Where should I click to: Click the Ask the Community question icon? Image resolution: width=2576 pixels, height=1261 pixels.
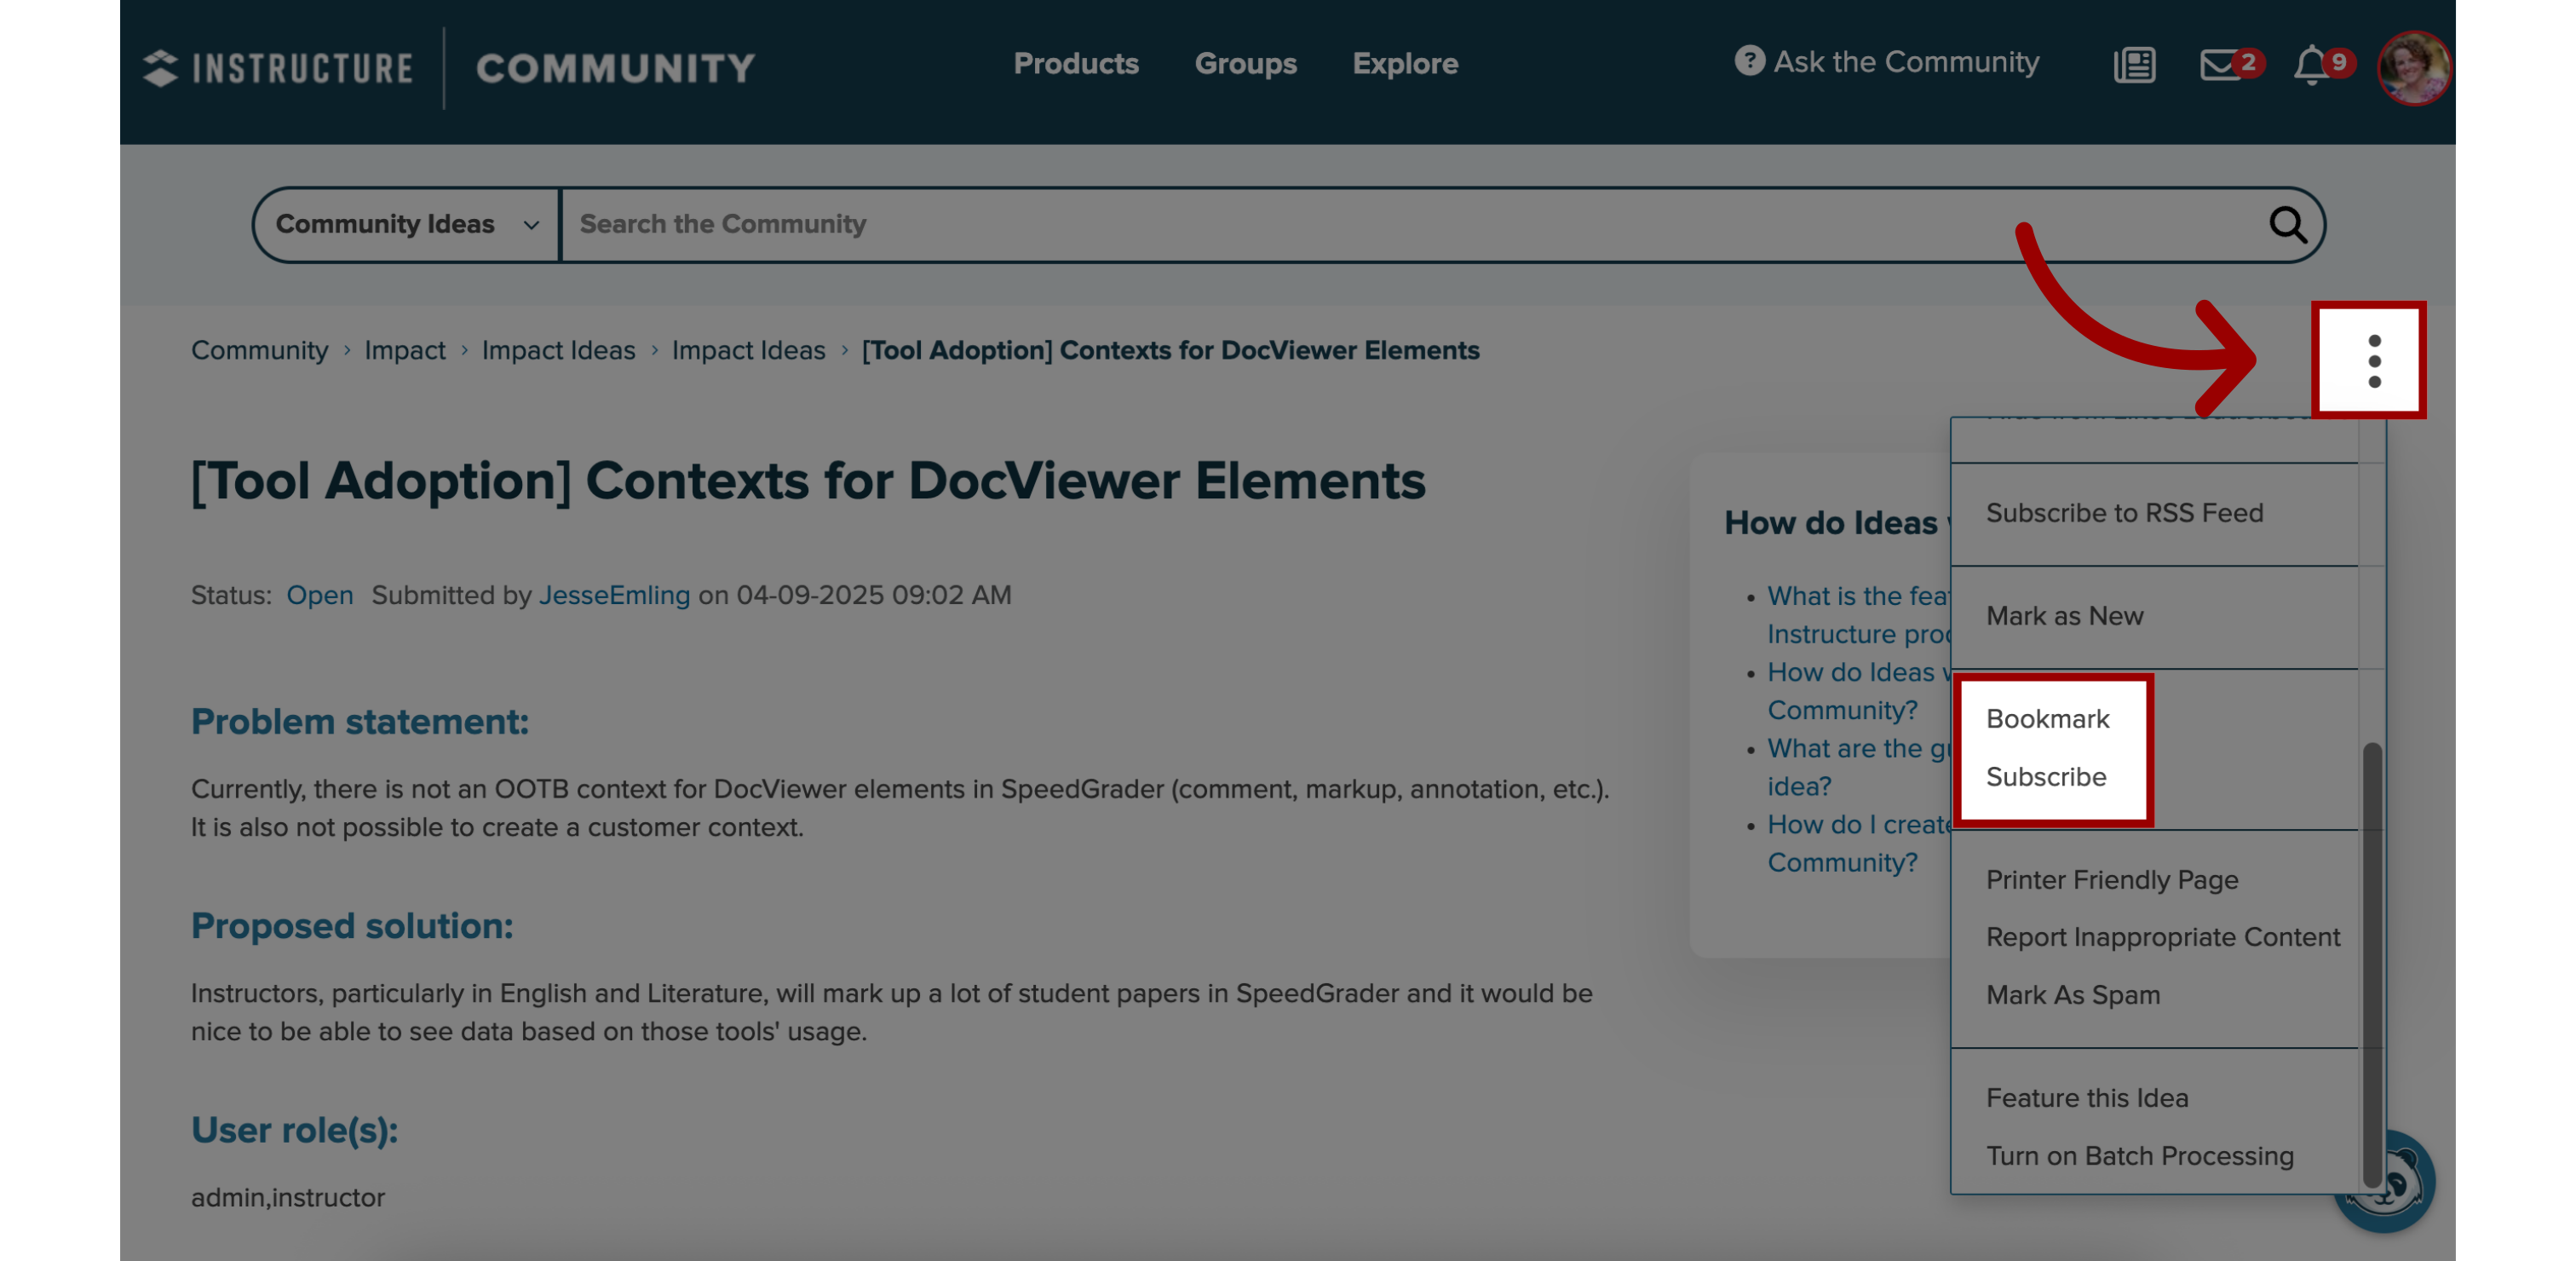click(1748, 61)
